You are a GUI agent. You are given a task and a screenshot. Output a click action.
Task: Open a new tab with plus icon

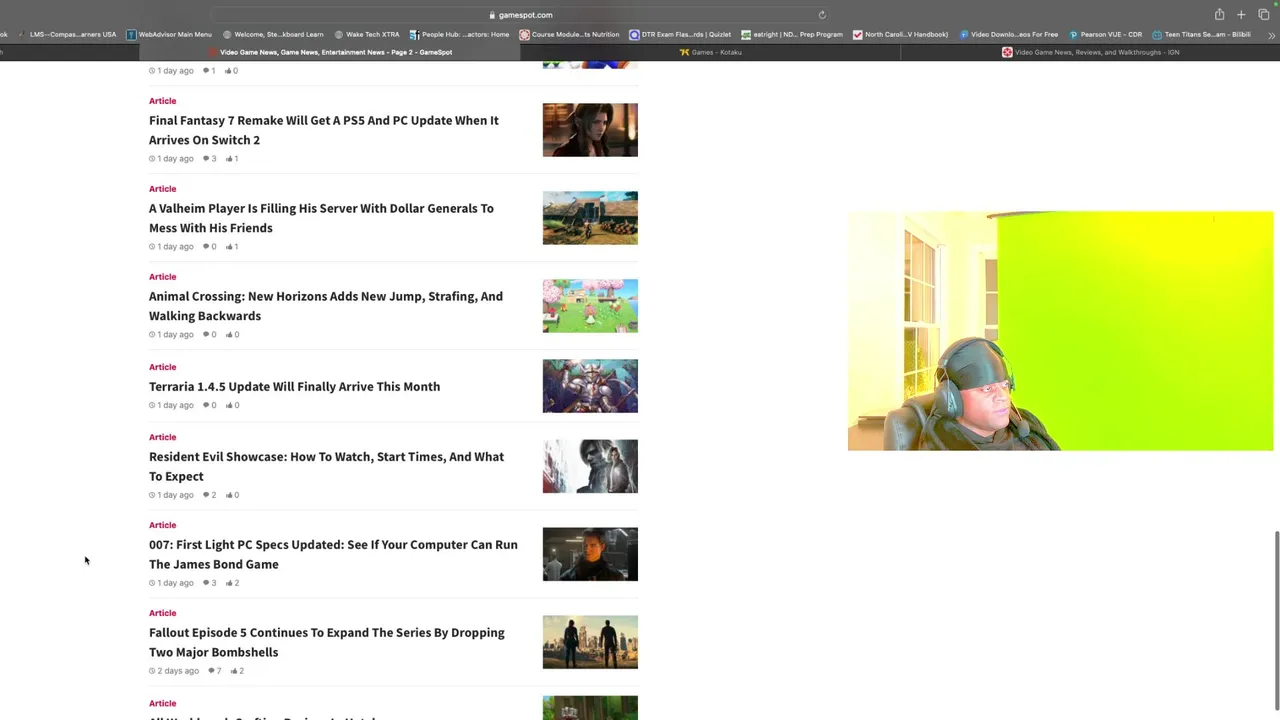pyautogui.click(x=1241, y=14)
